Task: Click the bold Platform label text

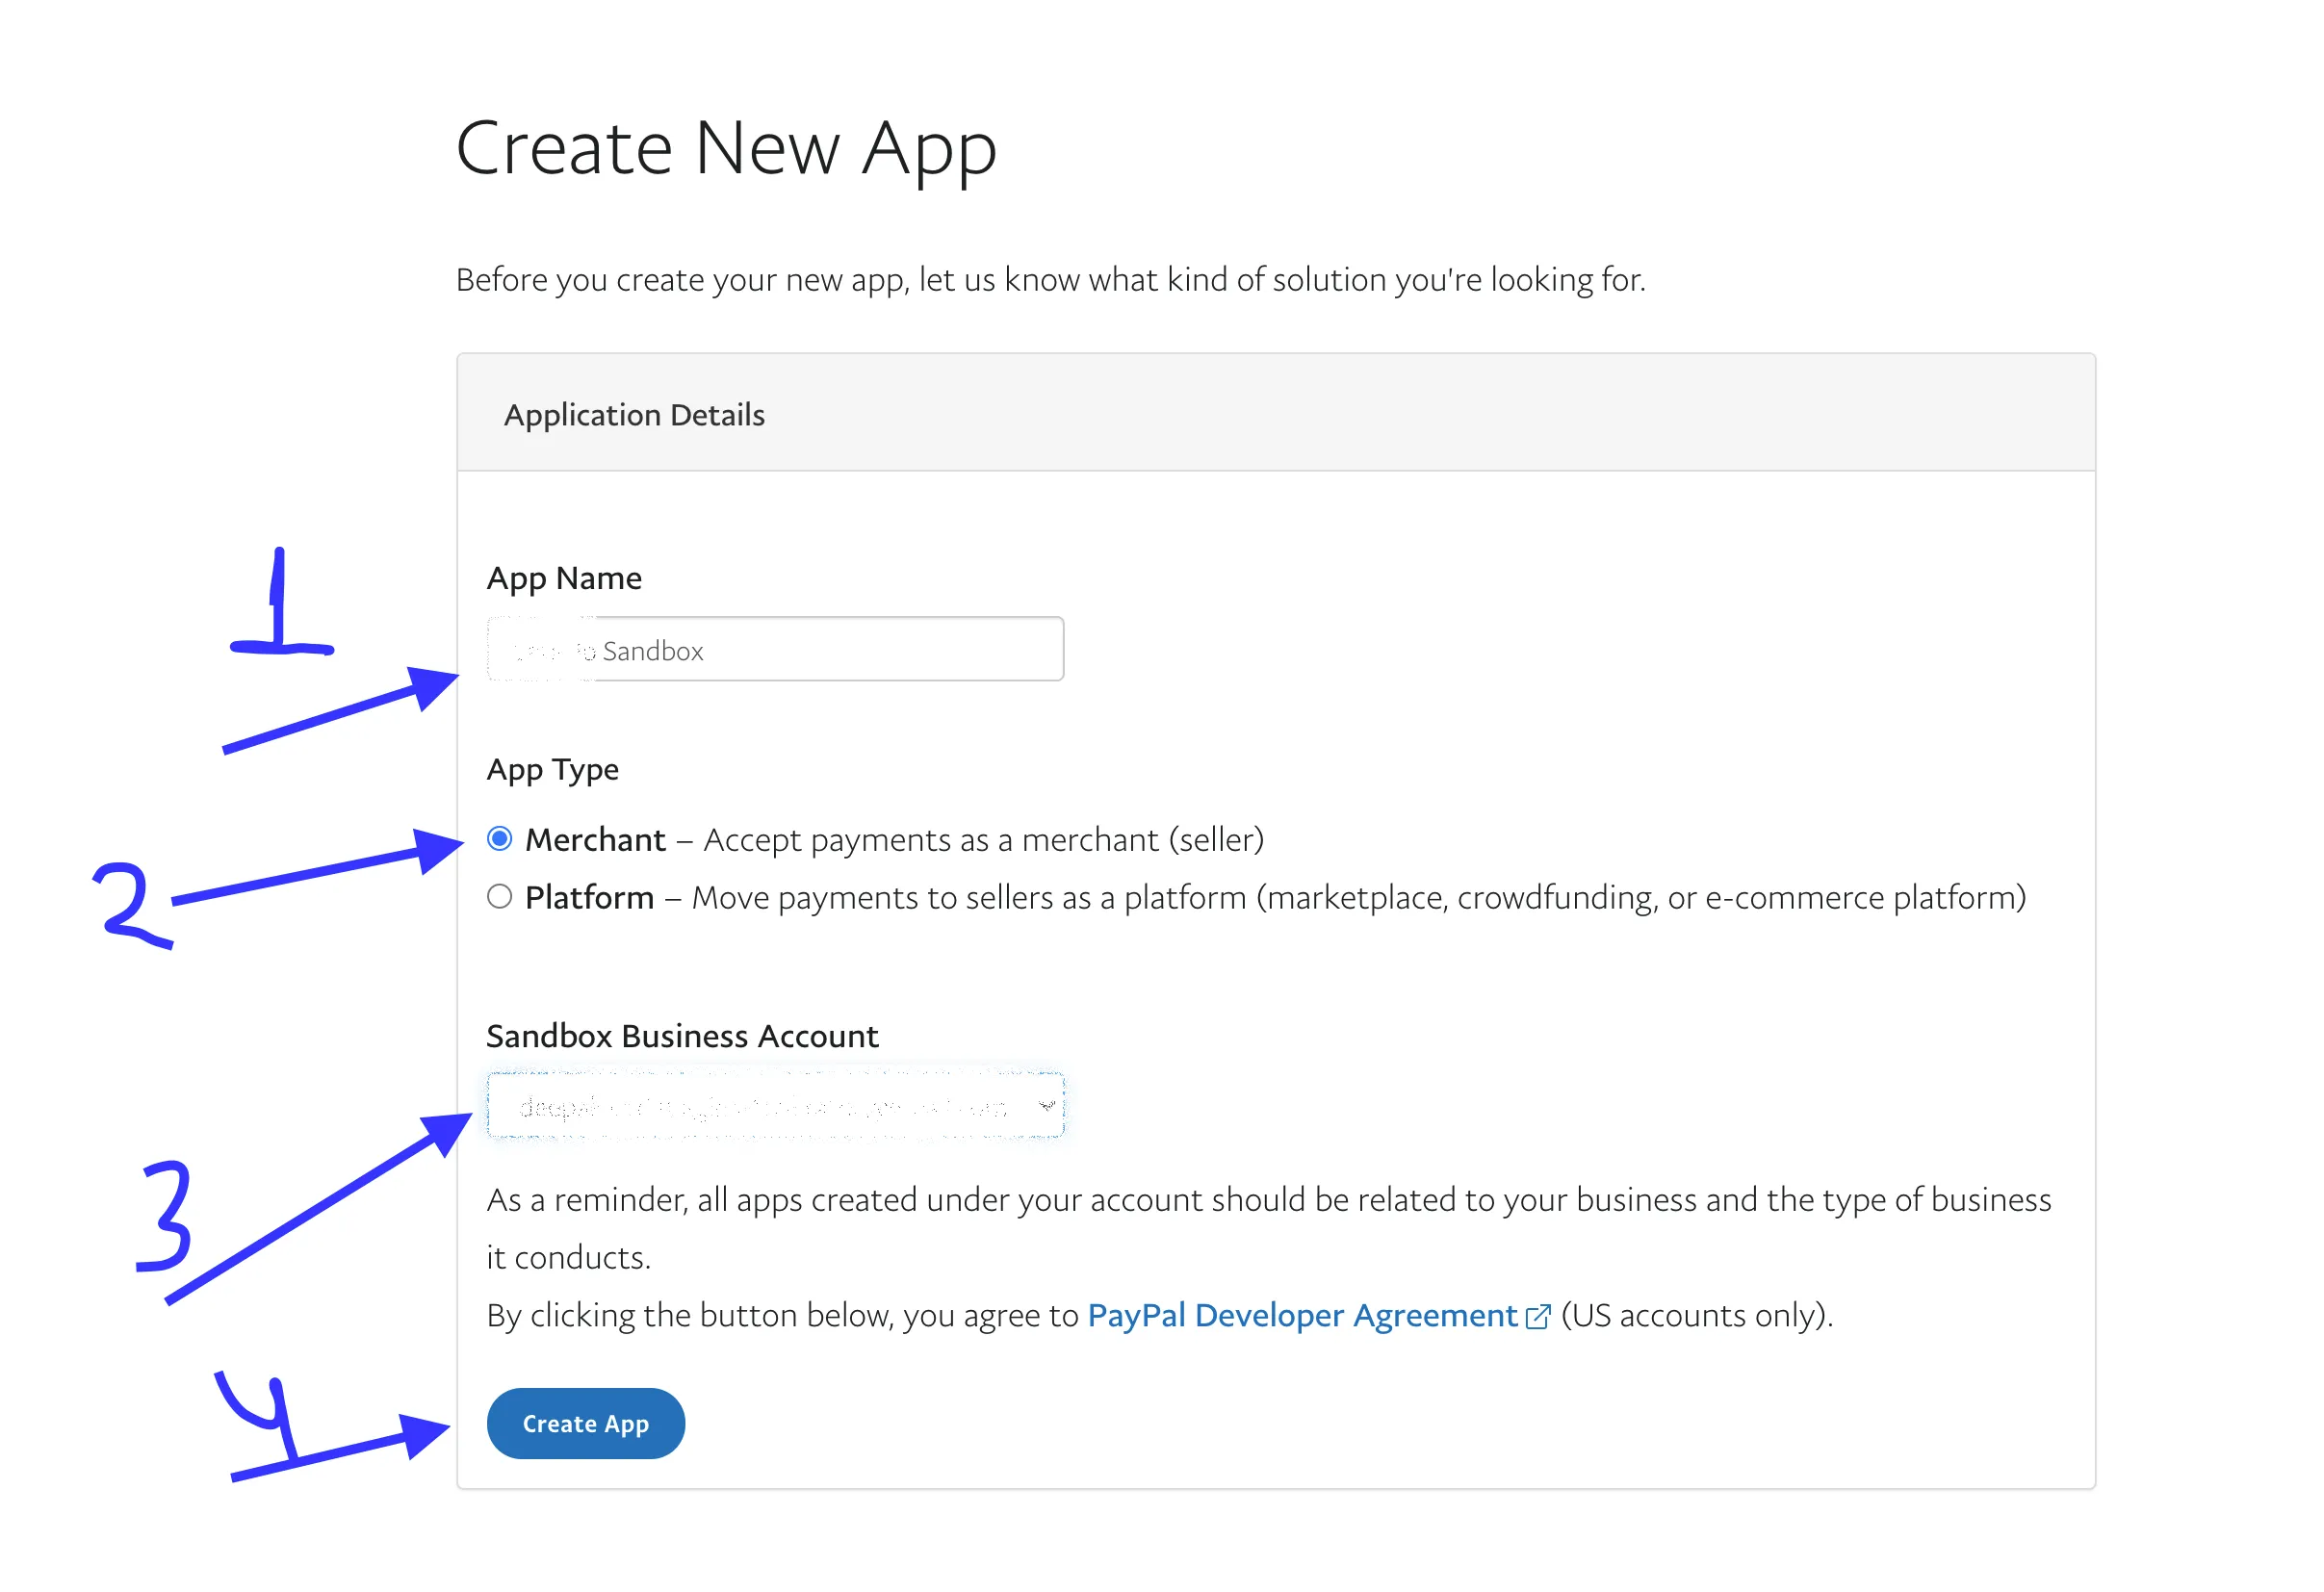Action: (589, 898)
